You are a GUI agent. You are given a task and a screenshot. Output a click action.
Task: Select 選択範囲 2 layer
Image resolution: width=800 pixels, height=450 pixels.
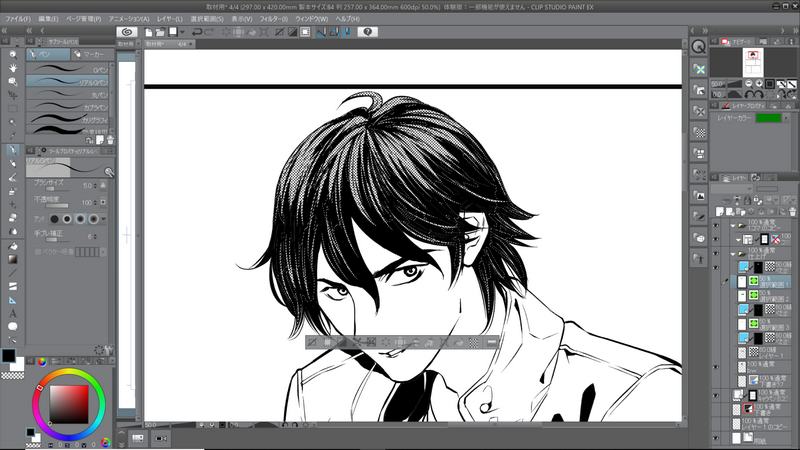click(764, 295)
